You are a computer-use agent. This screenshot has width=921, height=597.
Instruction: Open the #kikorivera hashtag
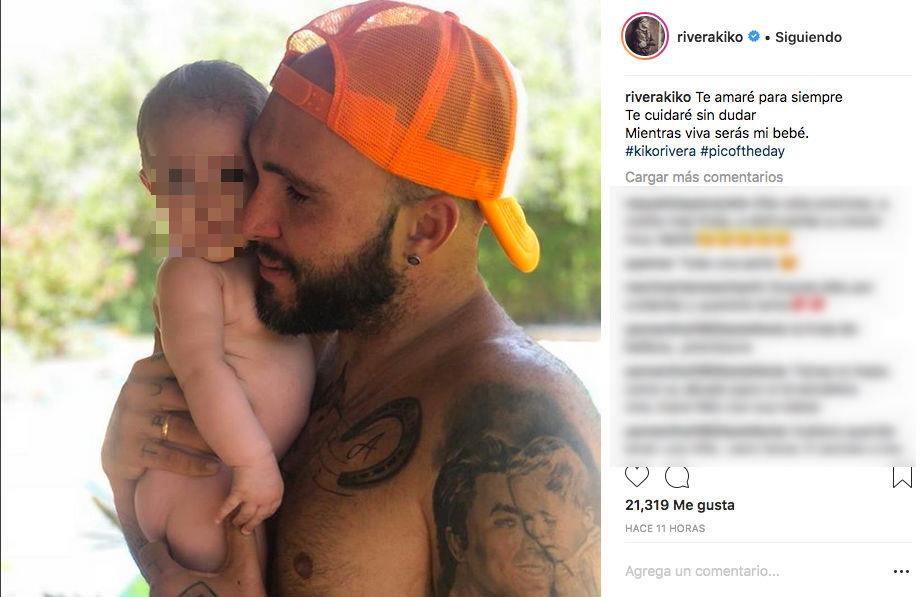click(x=660, y=151)
